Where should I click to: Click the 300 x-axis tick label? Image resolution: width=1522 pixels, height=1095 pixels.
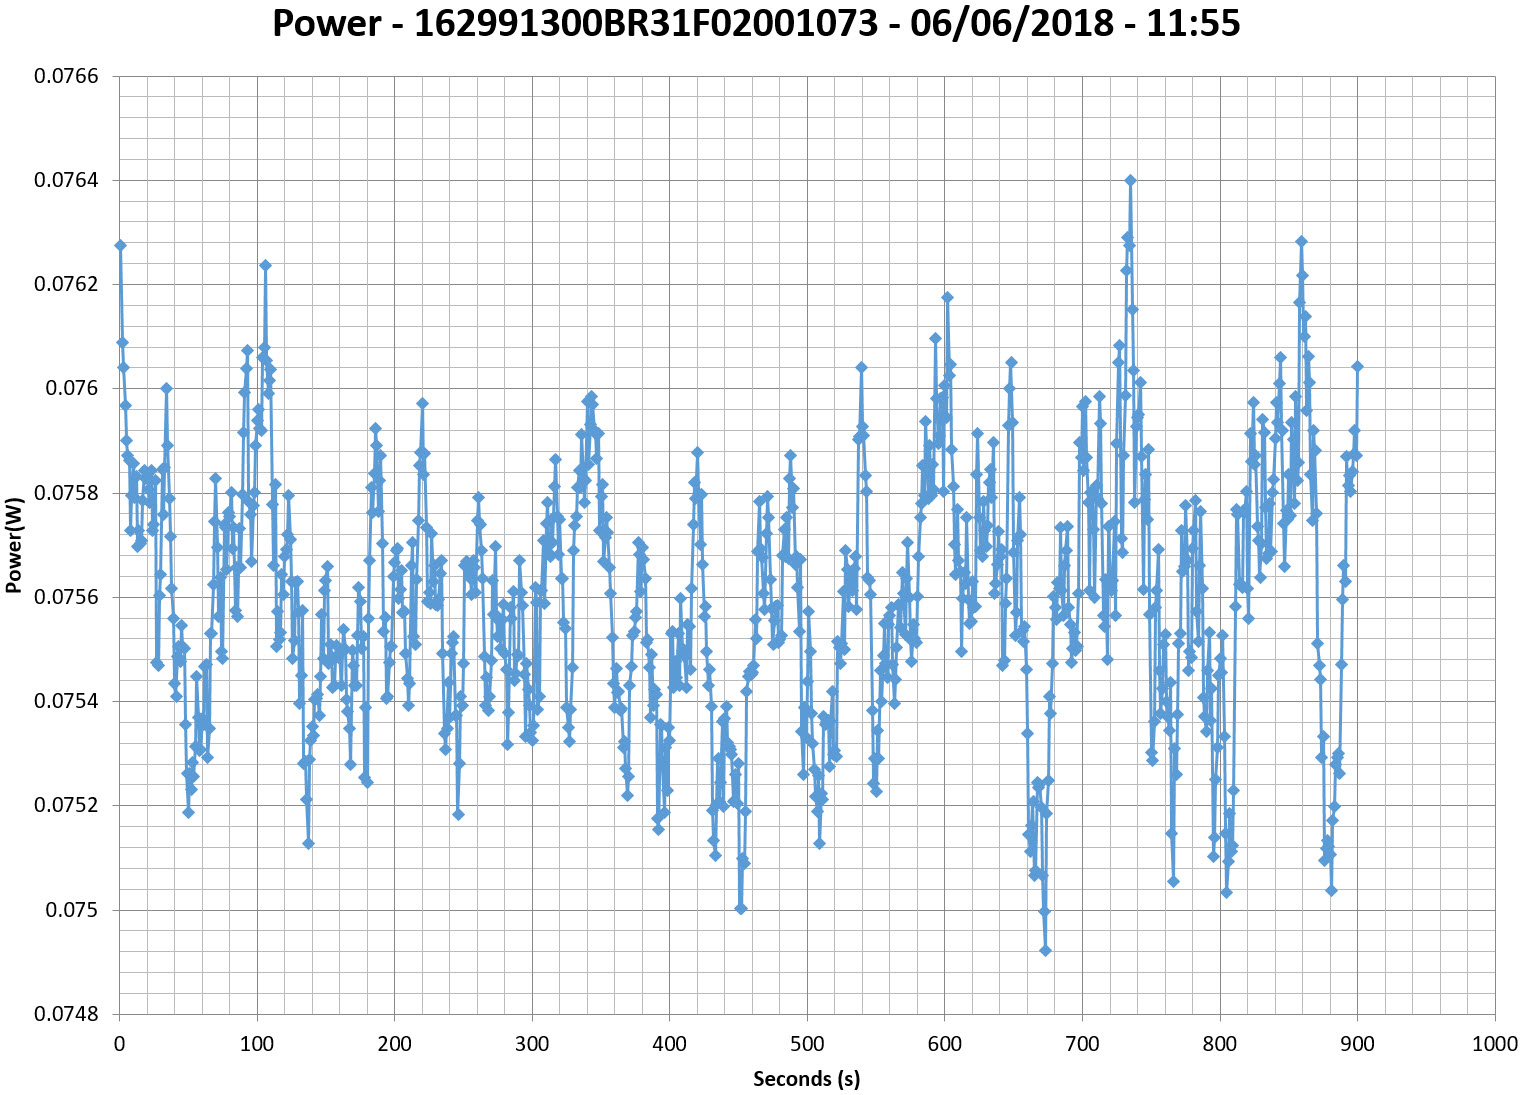pos(532,1045)
